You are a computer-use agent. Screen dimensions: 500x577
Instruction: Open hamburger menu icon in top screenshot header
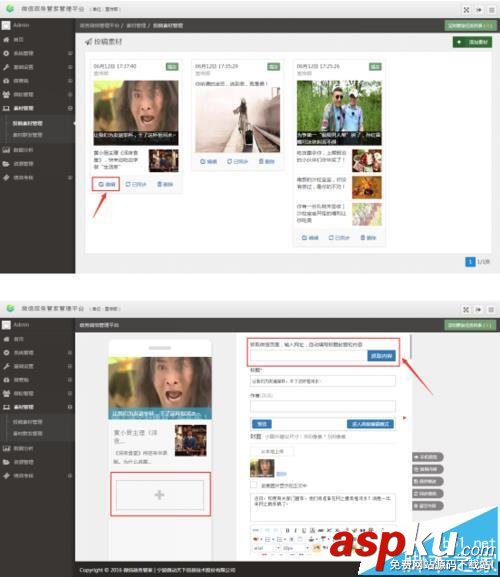[x=491, y=10]
